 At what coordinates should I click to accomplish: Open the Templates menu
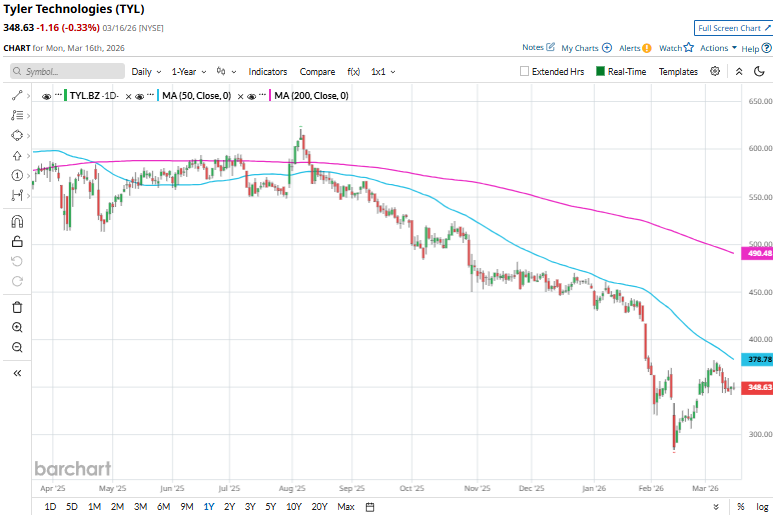point(678,71)
